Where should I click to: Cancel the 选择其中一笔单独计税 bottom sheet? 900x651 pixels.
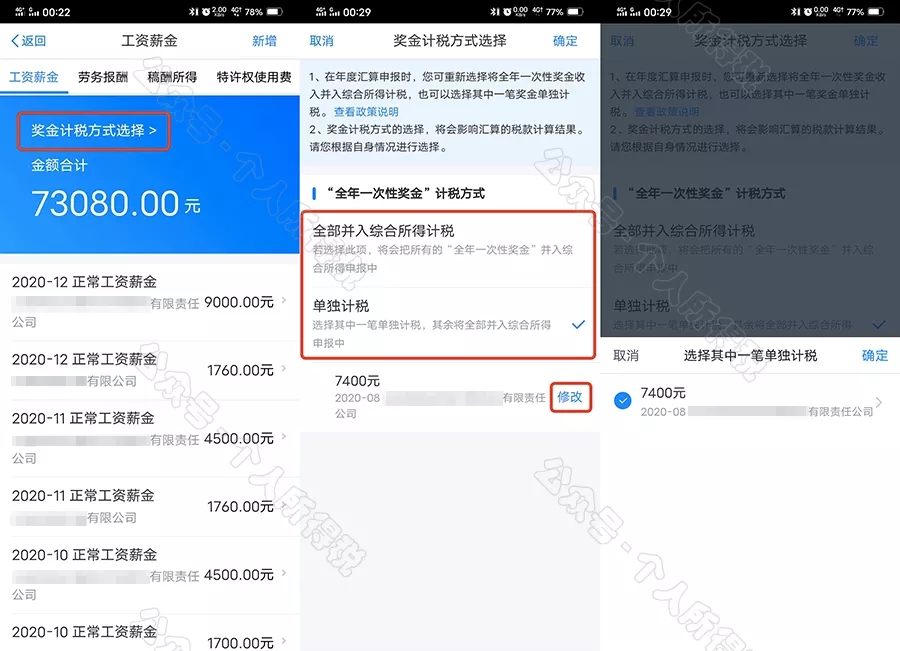(626, 356)
